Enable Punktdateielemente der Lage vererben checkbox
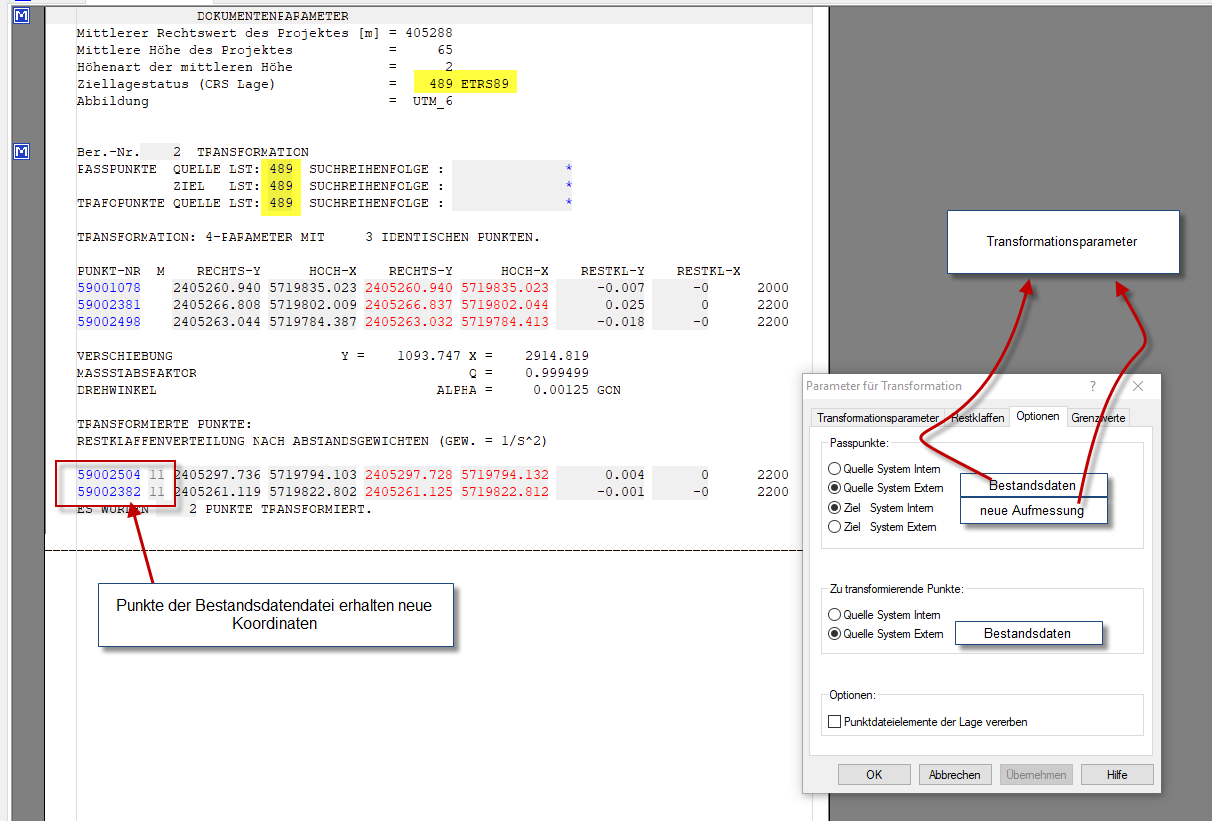The width and height of the screenshot is (1212, 821). [835, 722]
